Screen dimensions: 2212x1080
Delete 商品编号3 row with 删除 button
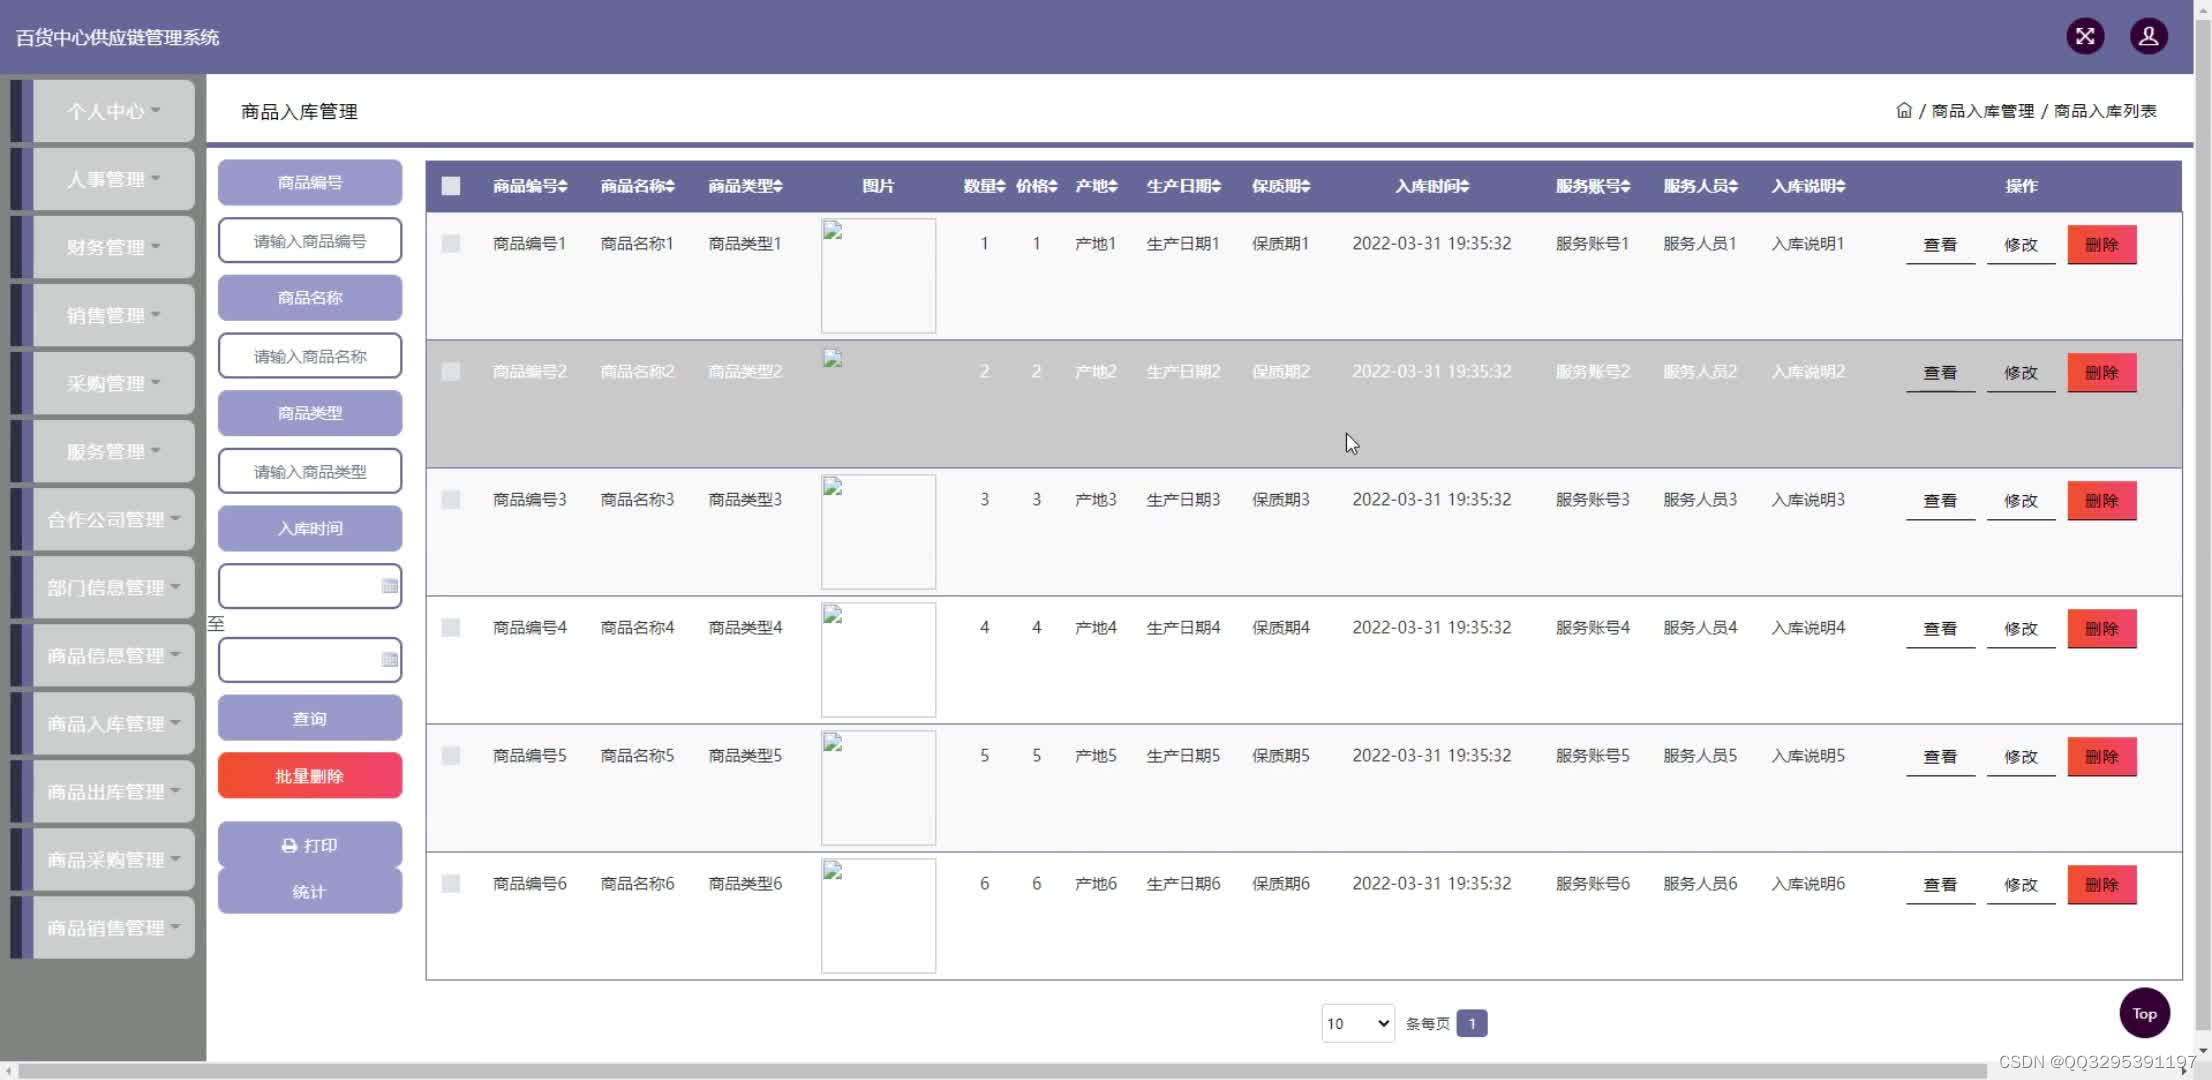coord(2102,501)
